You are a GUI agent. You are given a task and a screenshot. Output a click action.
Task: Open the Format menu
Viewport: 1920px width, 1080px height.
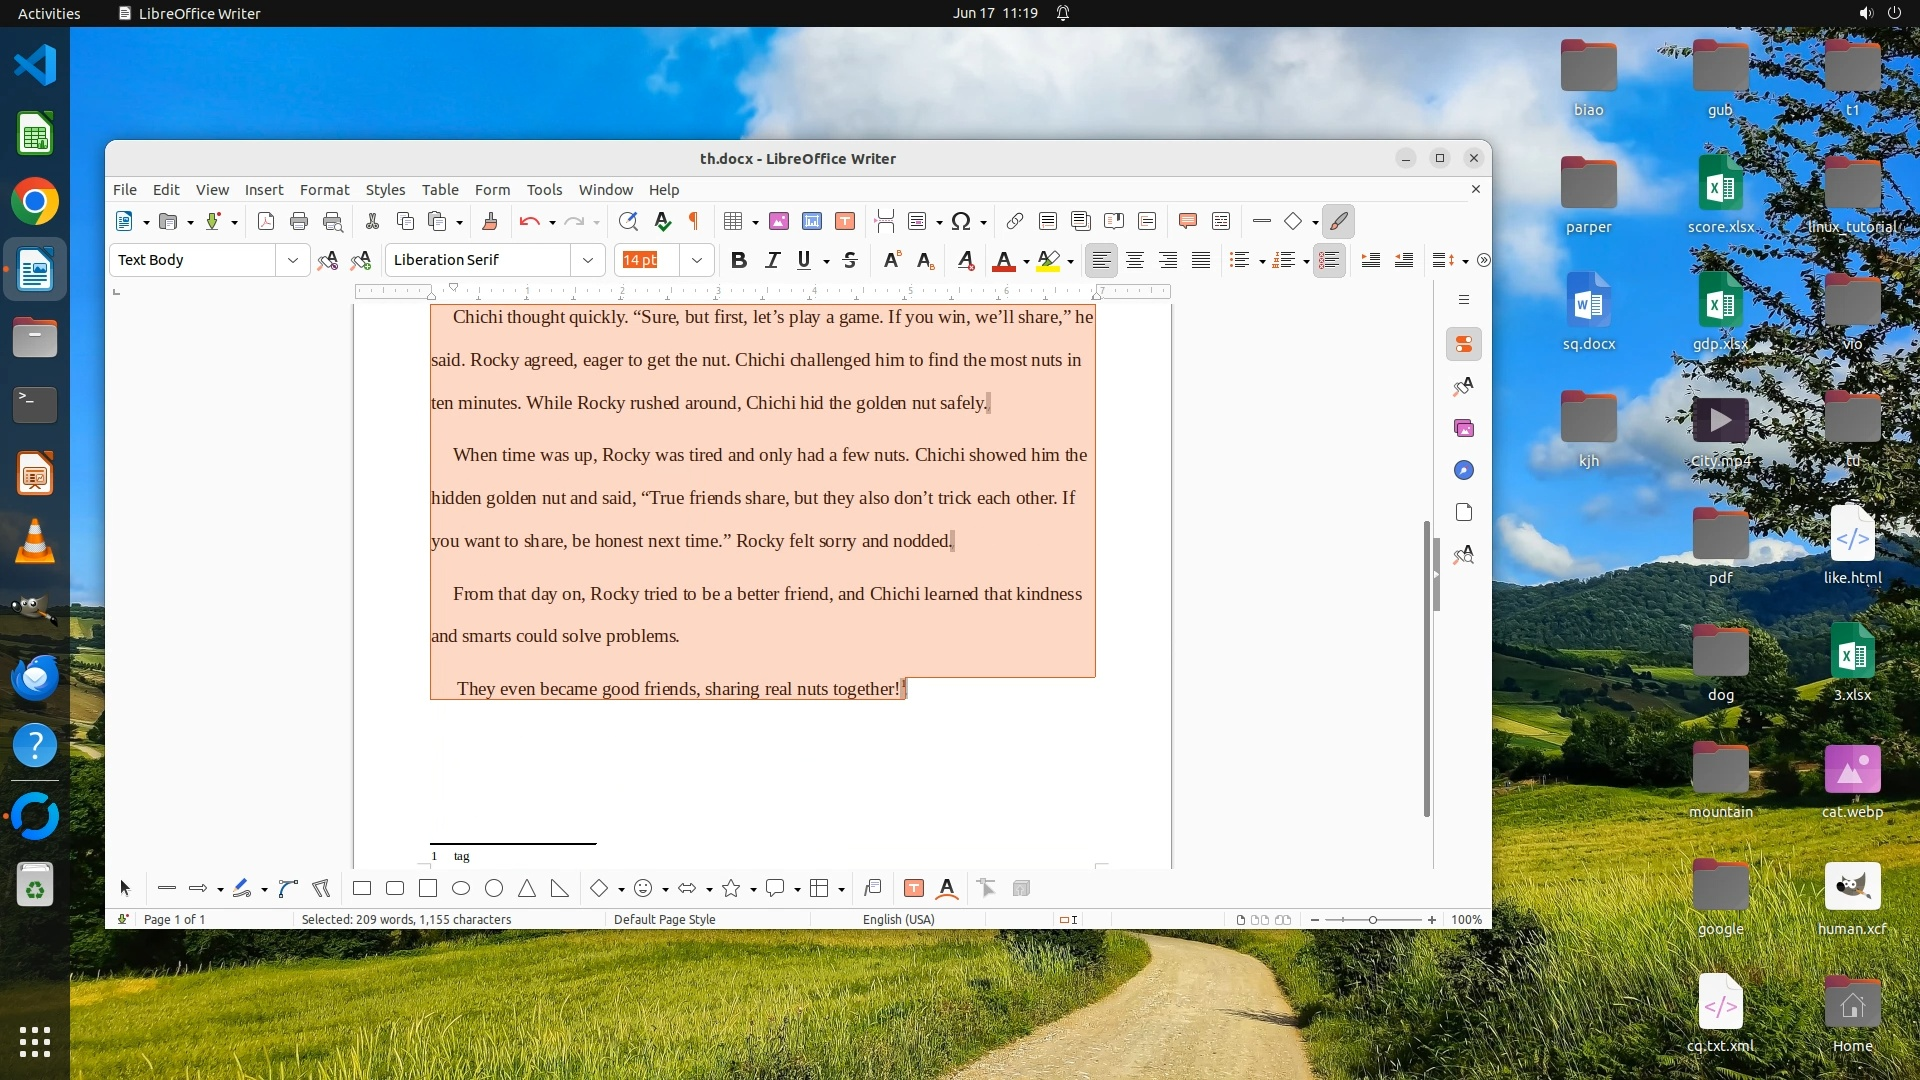pos(324,190)
